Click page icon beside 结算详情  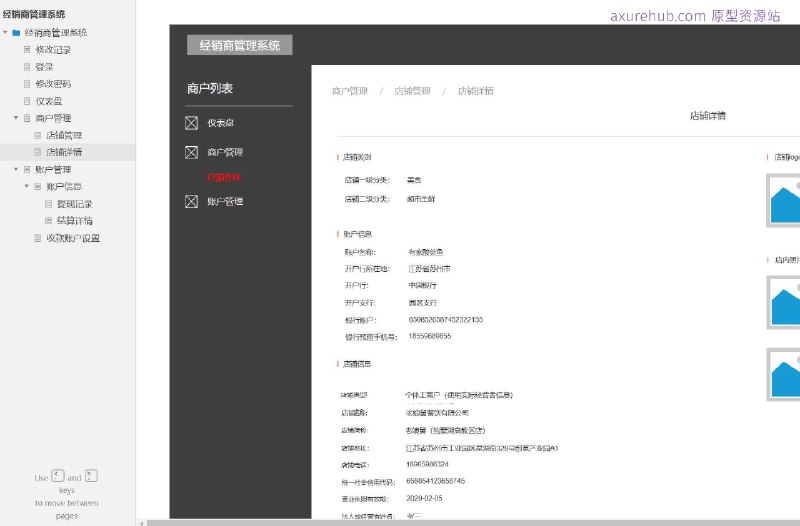pos(48,220)
